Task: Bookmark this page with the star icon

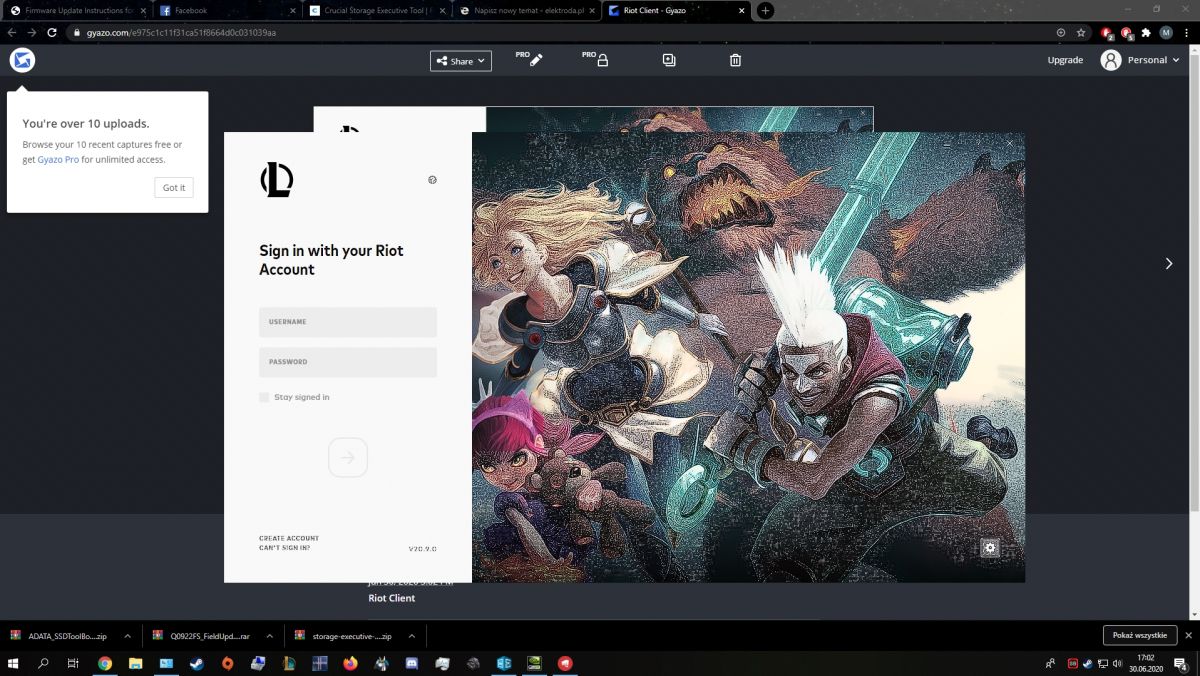Action: tap(1081, 32)
